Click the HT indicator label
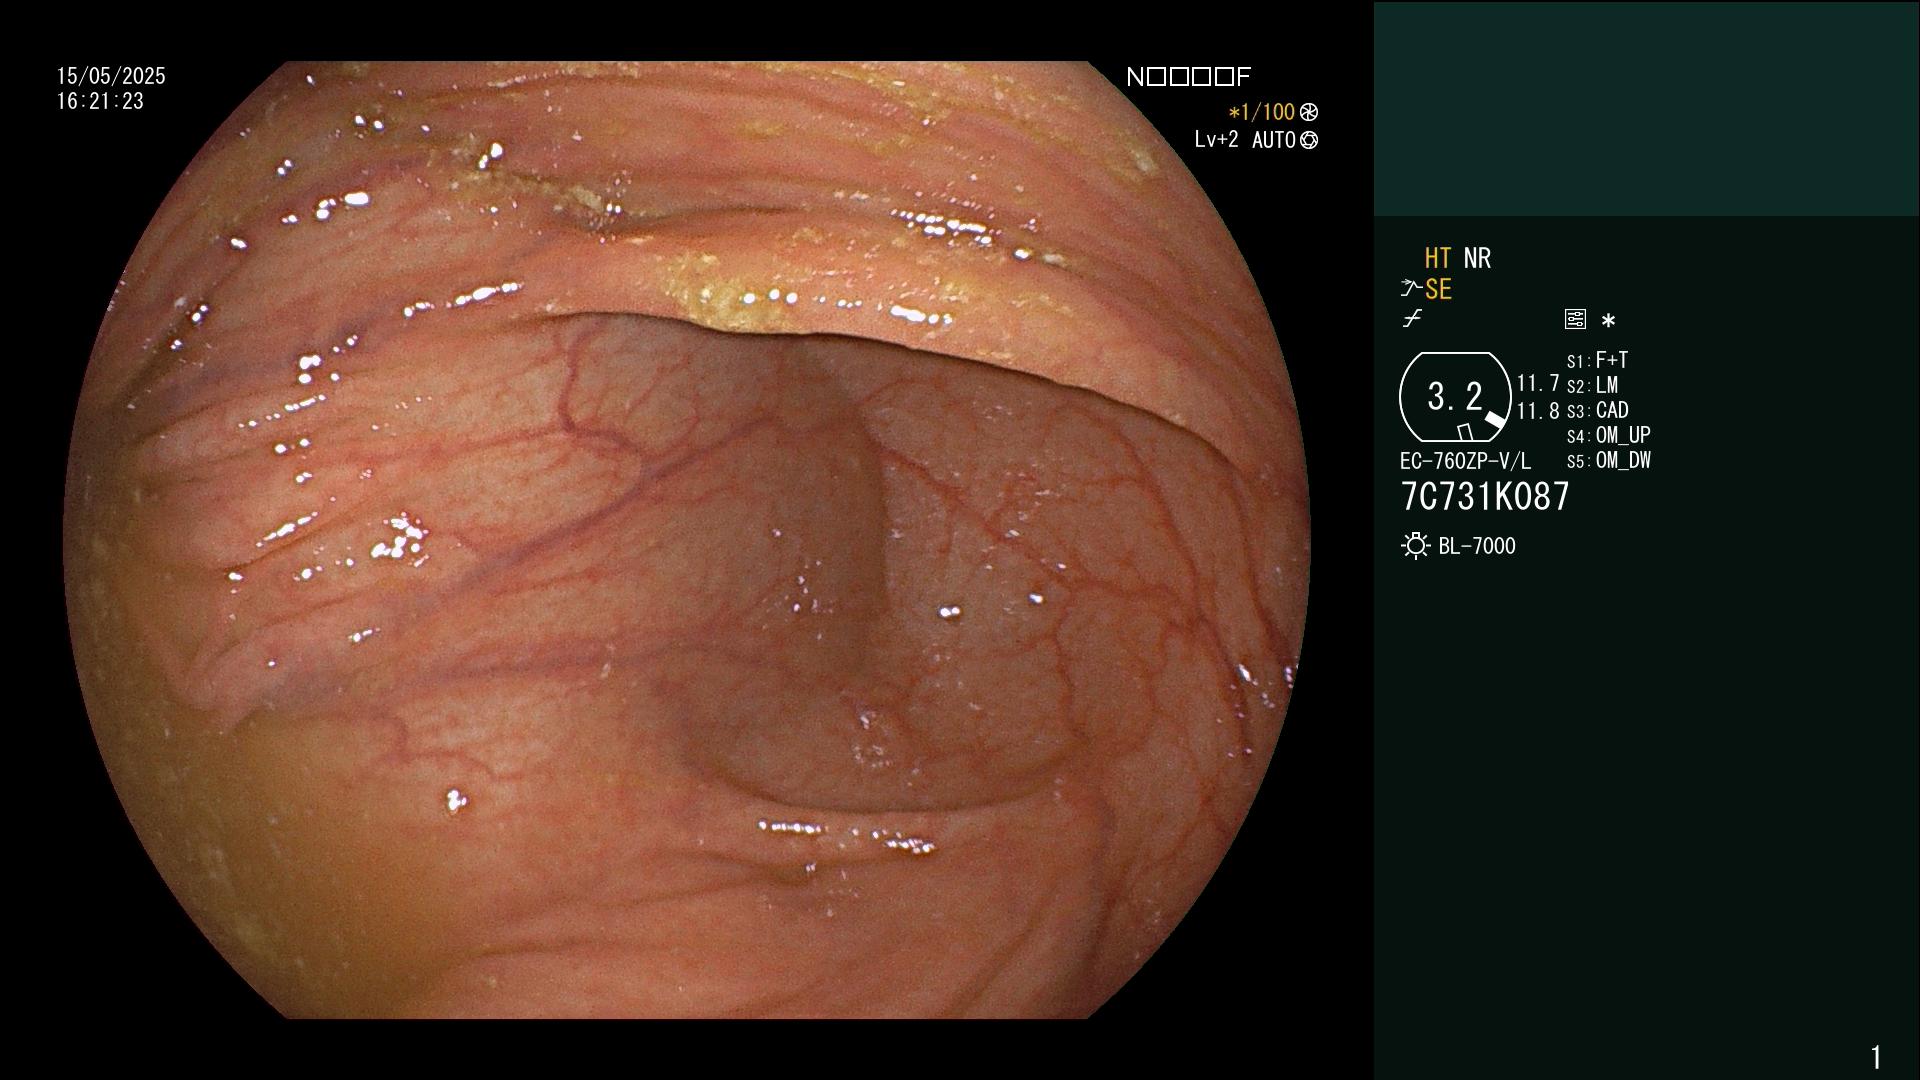This screenshot has height=1080, width=1920. [x=1438, y=258]
